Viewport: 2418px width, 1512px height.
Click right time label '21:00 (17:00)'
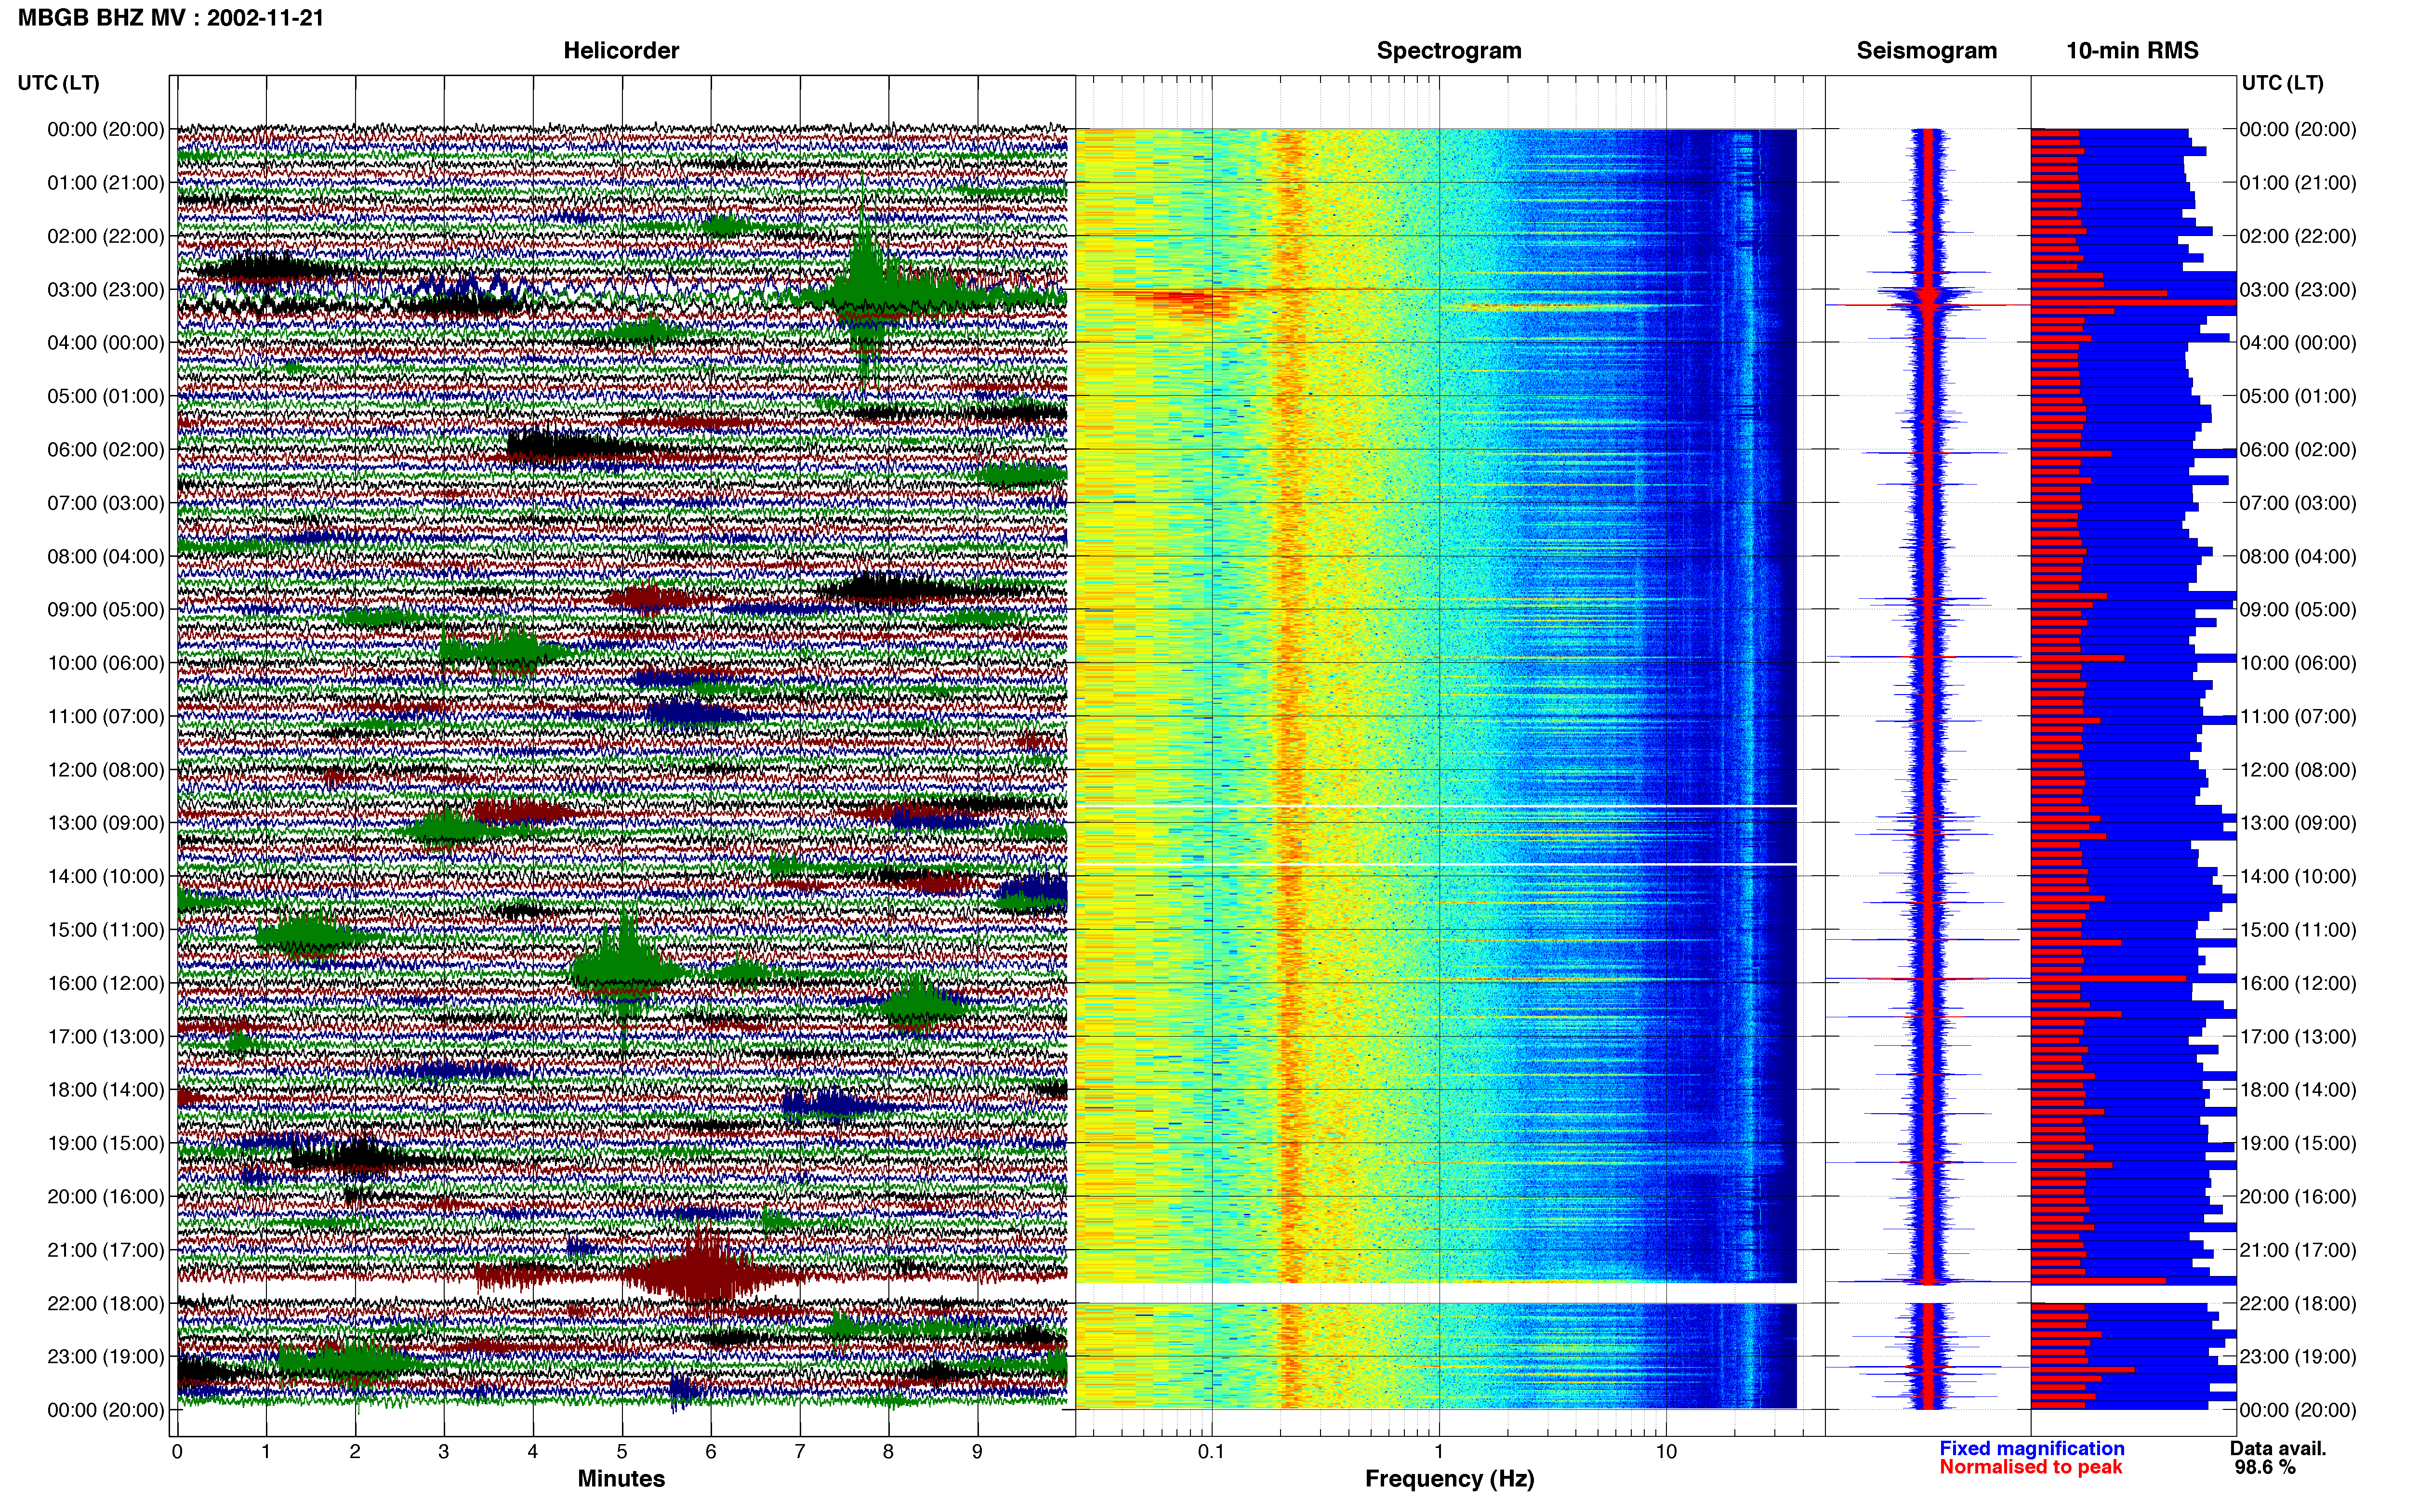pyautogui.click(x=2298, y=1250)
